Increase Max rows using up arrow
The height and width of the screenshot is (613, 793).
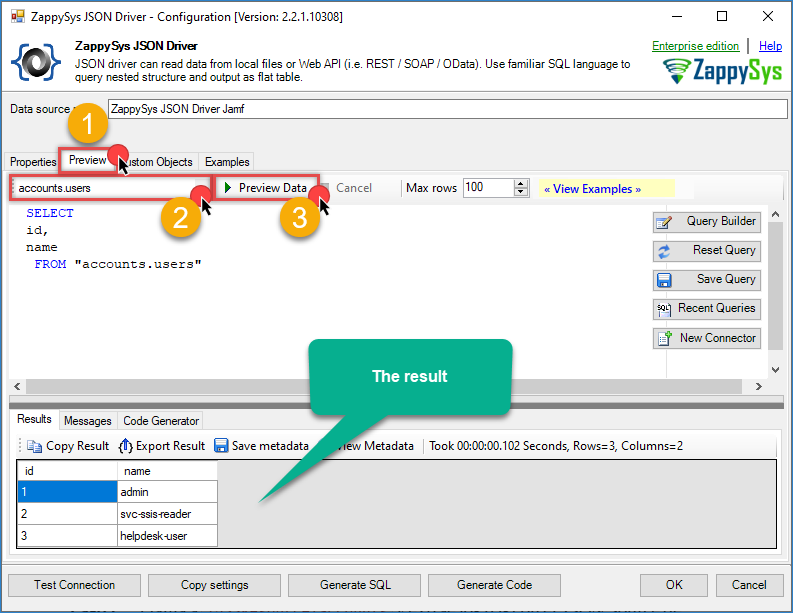point(521,184)
